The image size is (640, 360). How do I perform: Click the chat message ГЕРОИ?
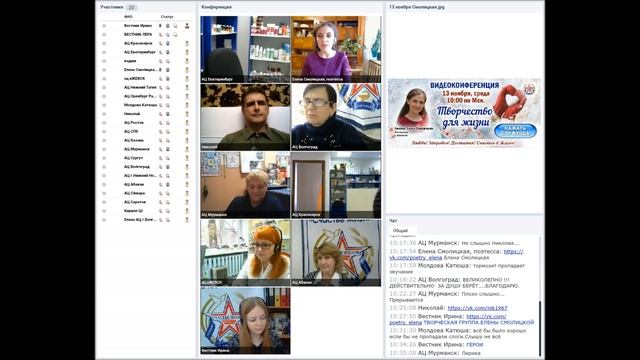point(475,345)
